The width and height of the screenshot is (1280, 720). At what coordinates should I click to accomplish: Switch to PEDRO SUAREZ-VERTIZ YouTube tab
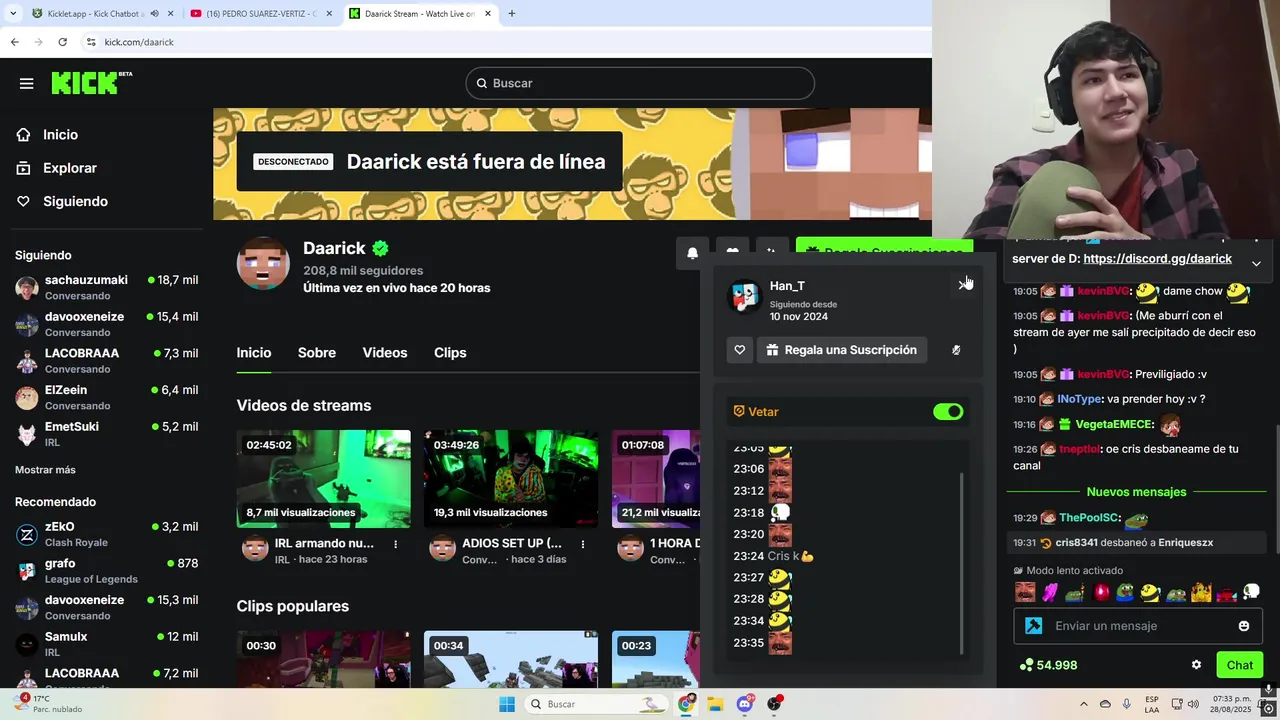259,14
